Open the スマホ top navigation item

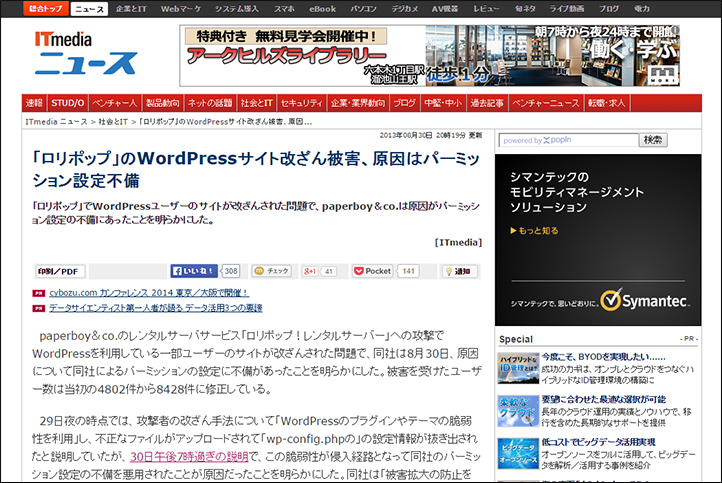284,9
